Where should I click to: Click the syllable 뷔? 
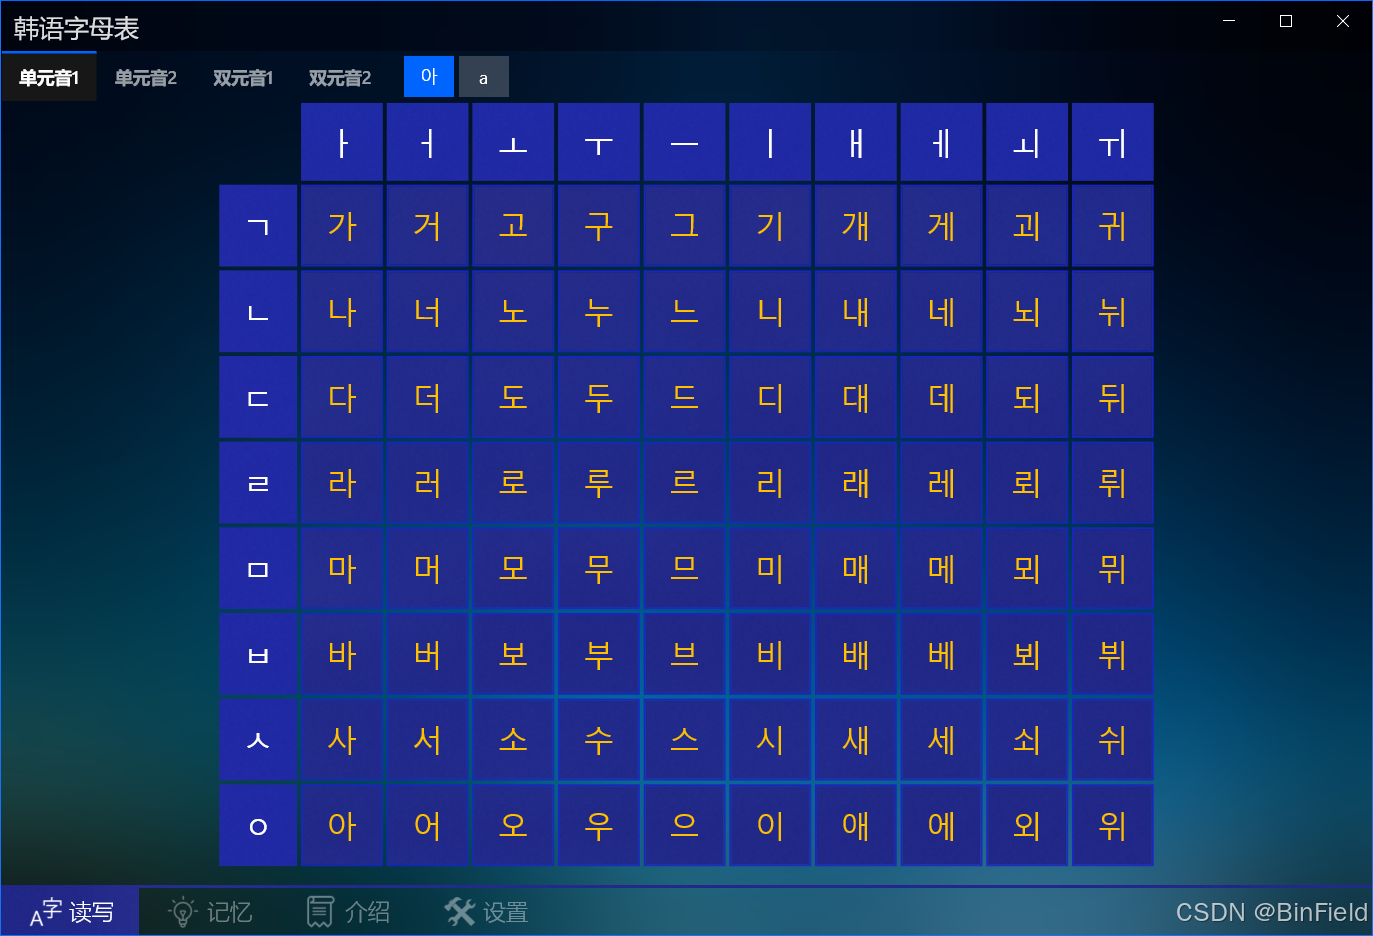coord(1113,655)
